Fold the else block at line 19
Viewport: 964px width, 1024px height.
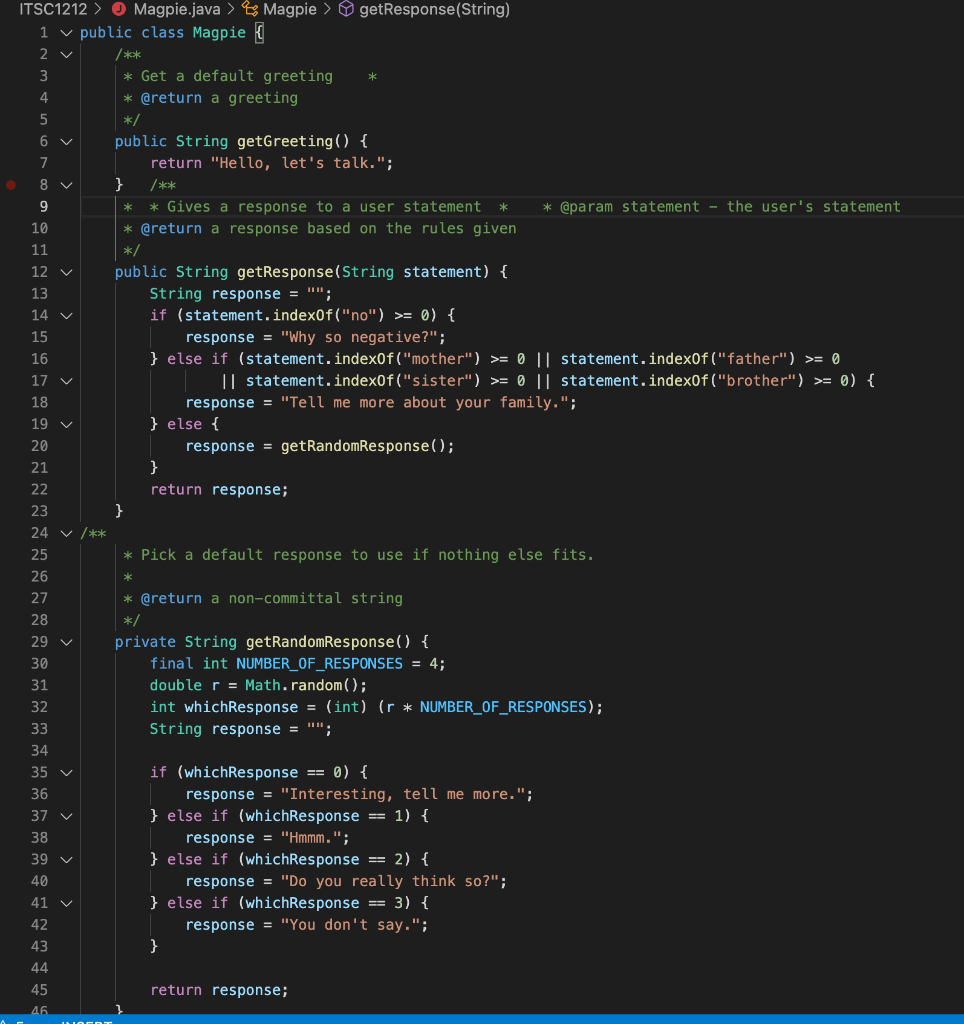coord(65,424)
